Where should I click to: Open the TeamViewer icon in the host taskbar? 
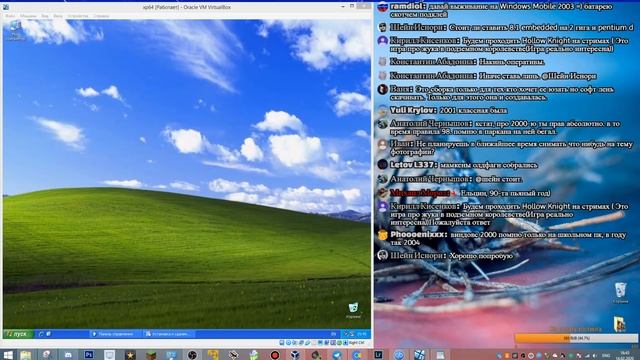(399, 355)
